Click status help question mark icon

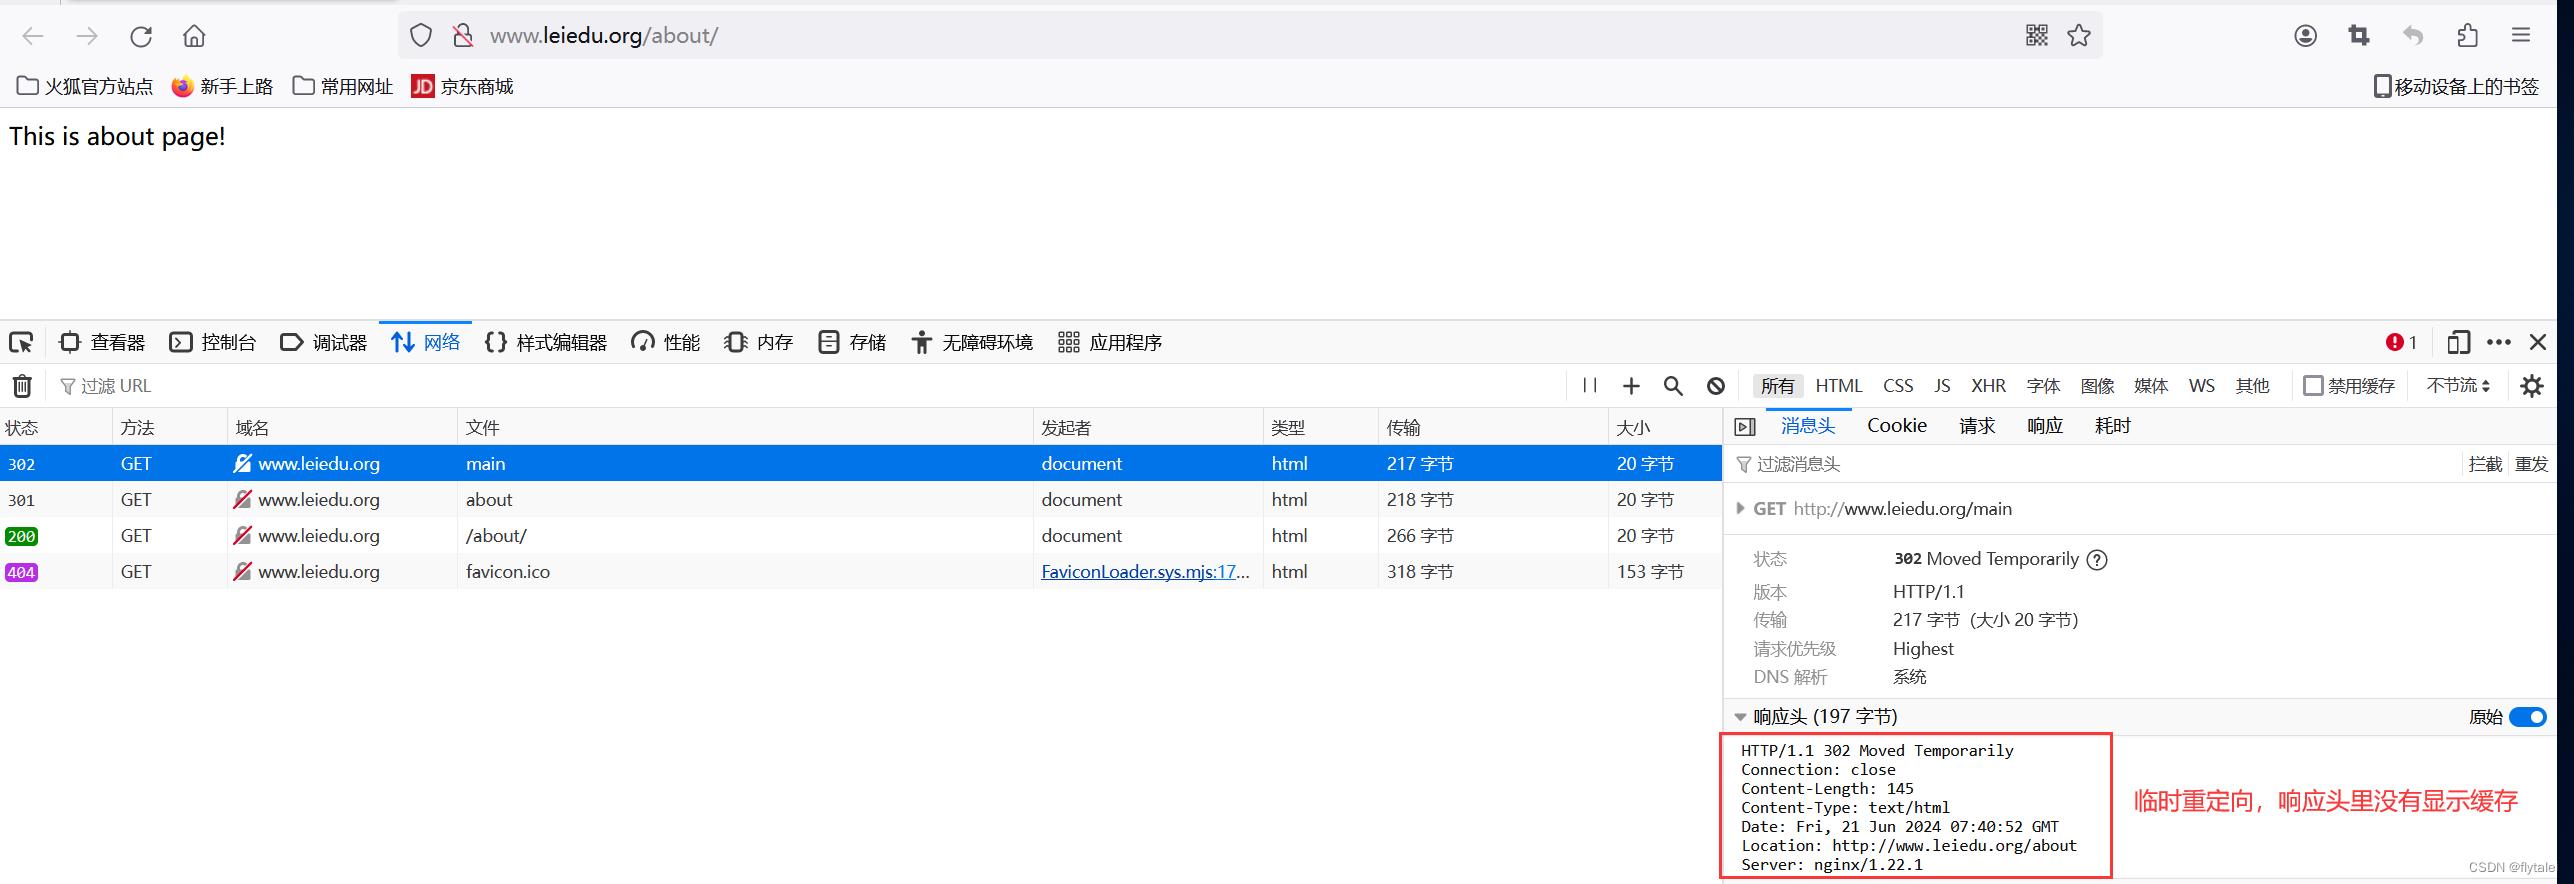click(2097, 560)
